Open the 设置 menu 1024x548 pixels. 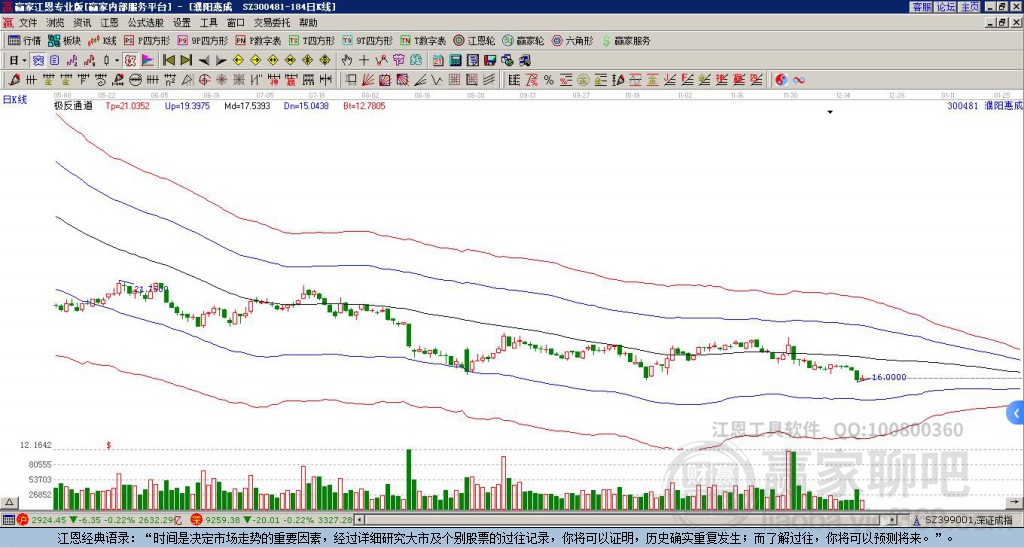[182, 23]
